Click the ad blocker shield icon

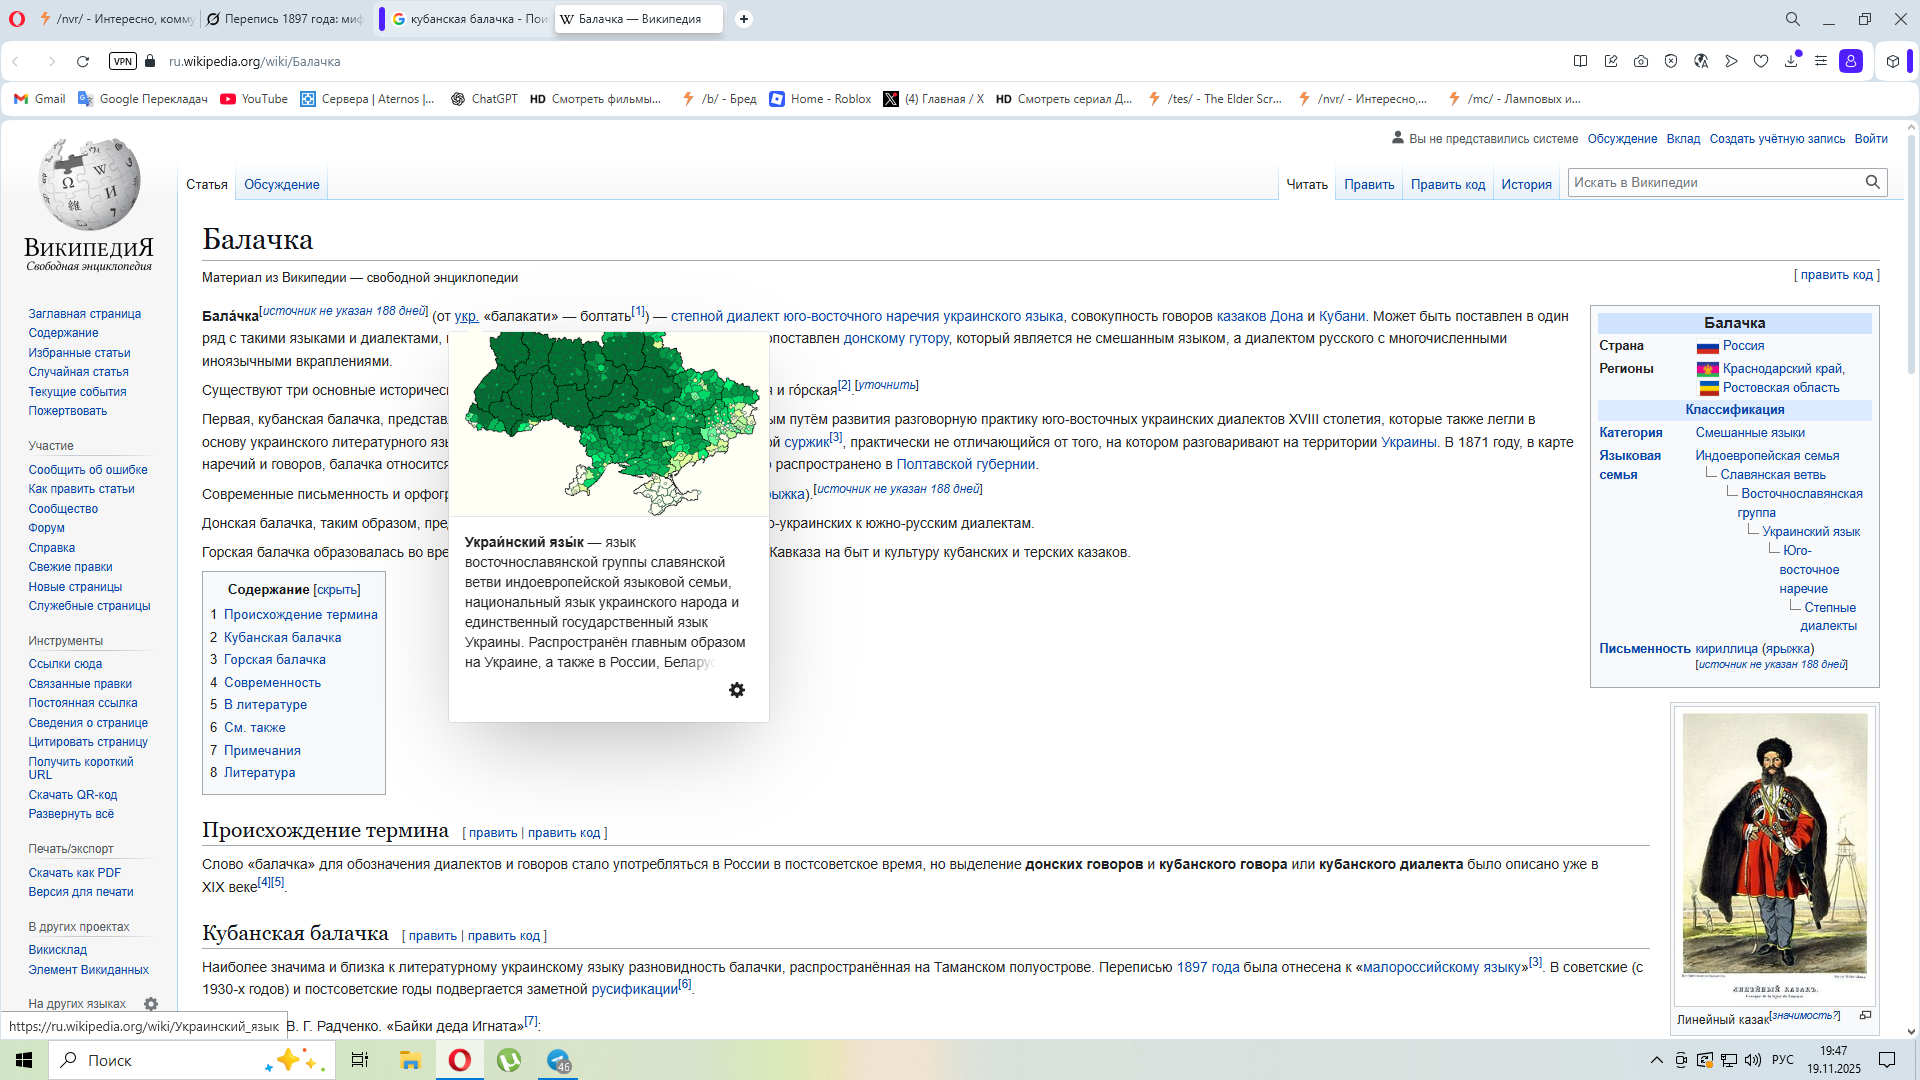(x=1671, y=61)
